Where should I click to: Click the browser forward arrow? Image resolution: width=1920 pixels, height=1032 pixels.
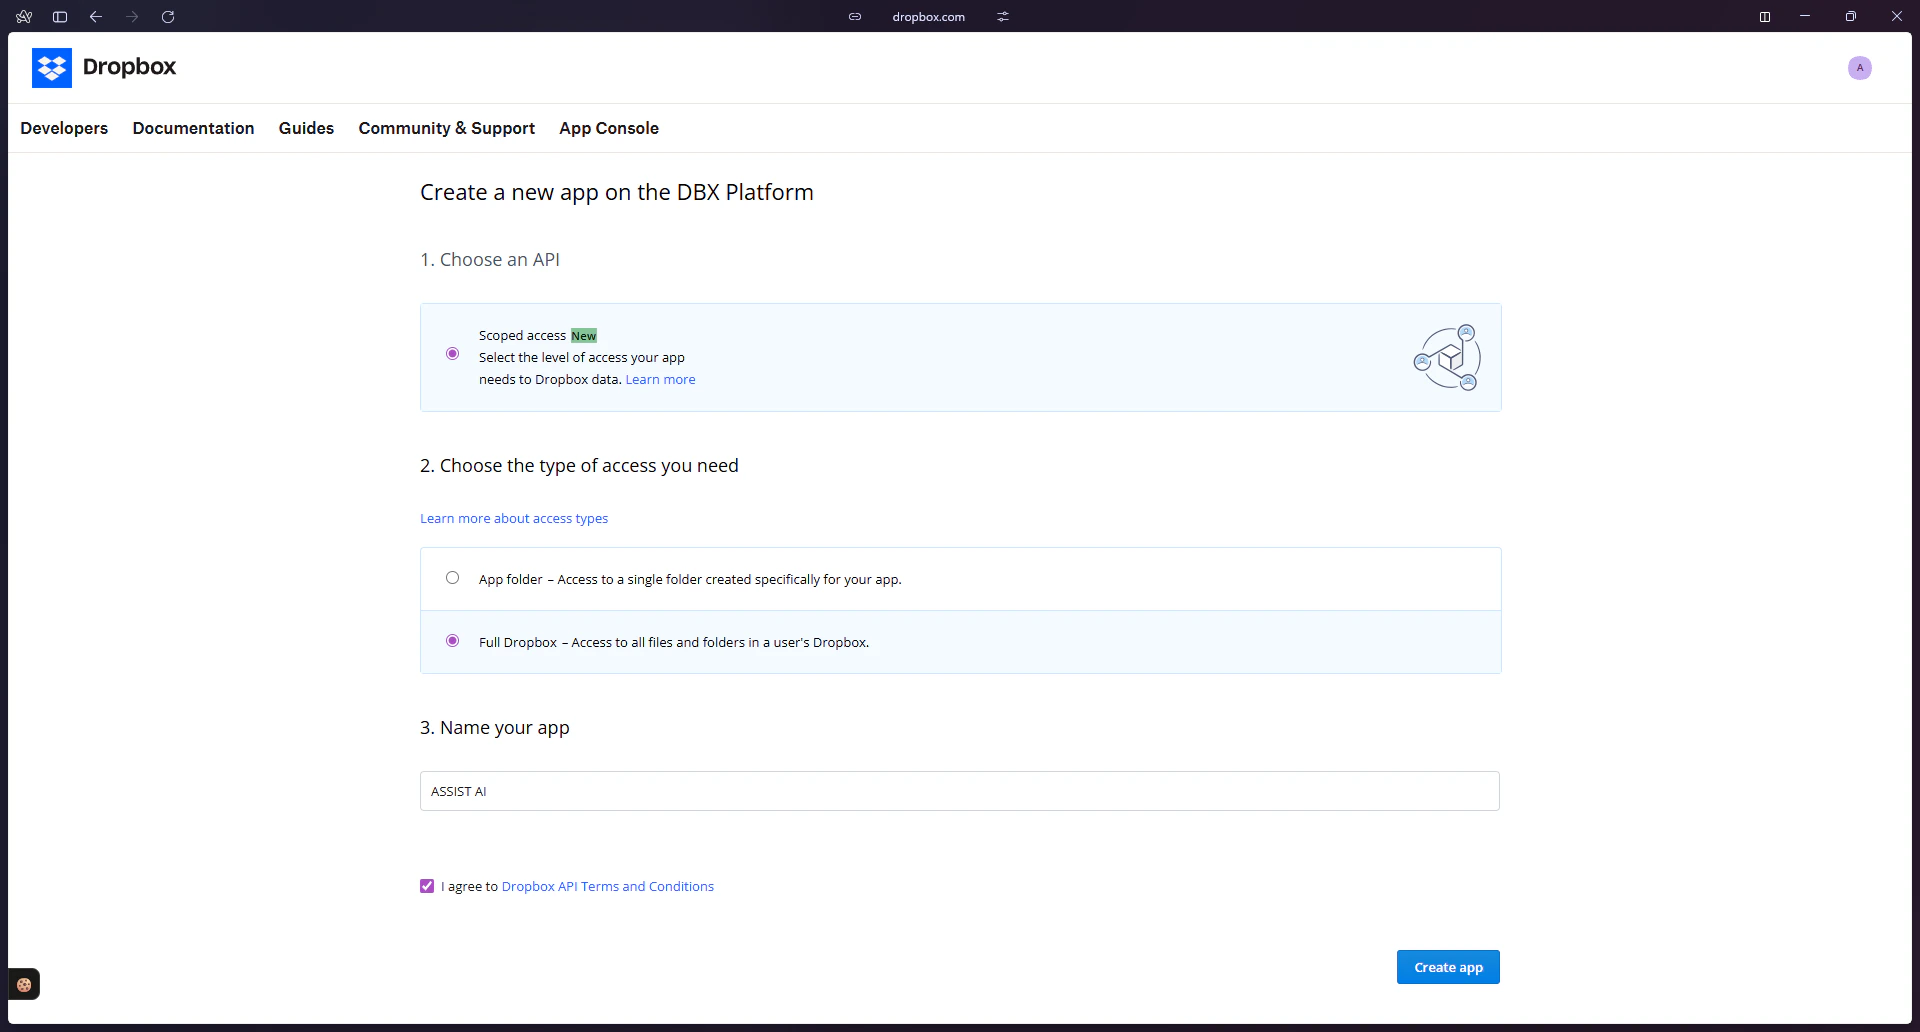click(132, 16)
